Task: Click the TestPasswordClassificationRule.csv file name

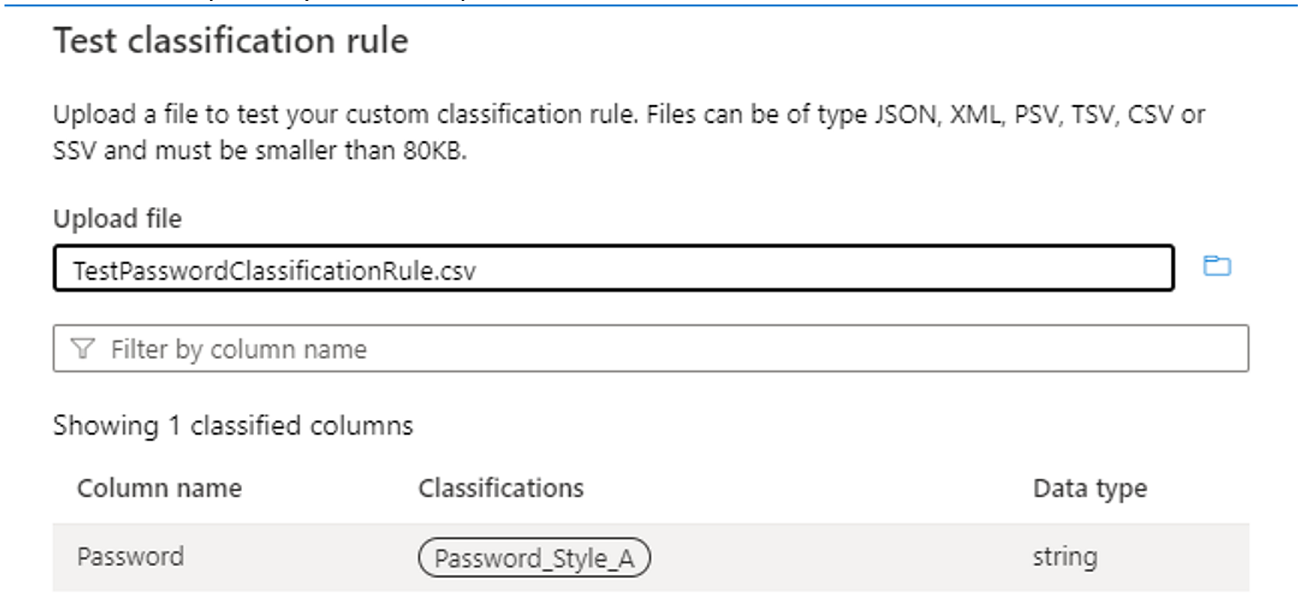Action: click(x=275, y=270)
